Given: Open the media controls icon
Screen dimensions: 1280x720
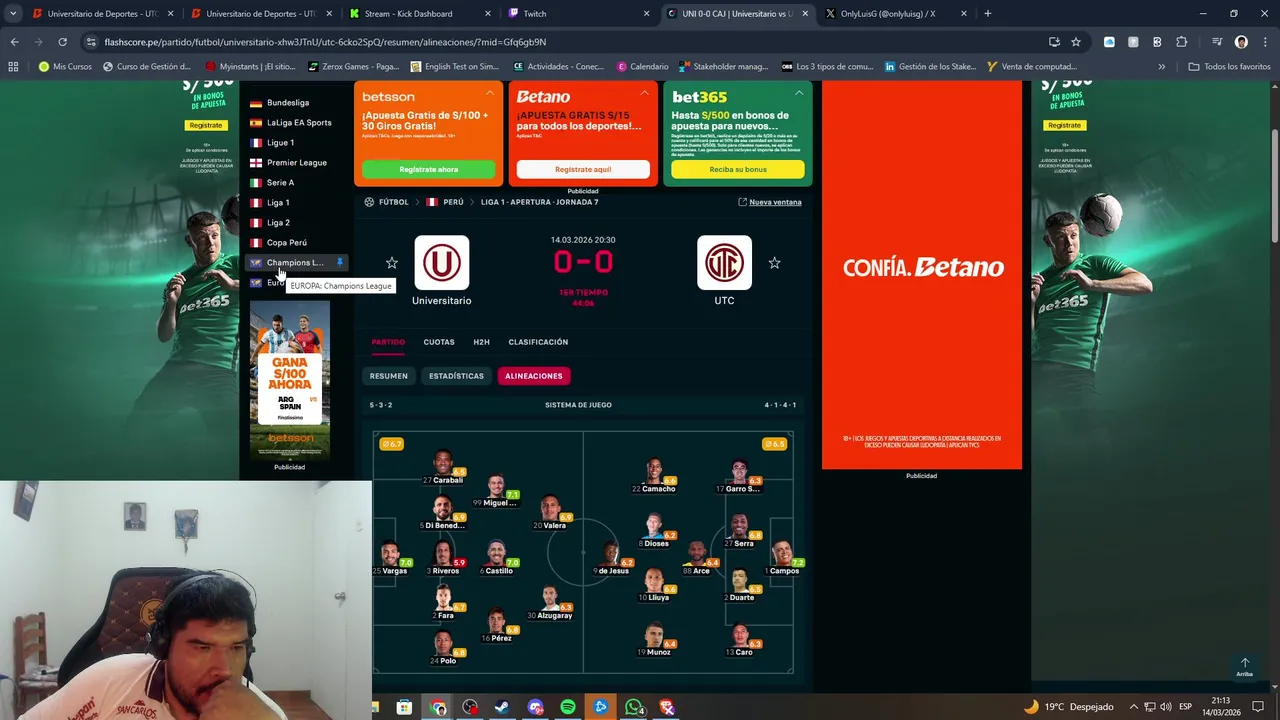Looking at the screenshot, I should (x=1217, y=42).
